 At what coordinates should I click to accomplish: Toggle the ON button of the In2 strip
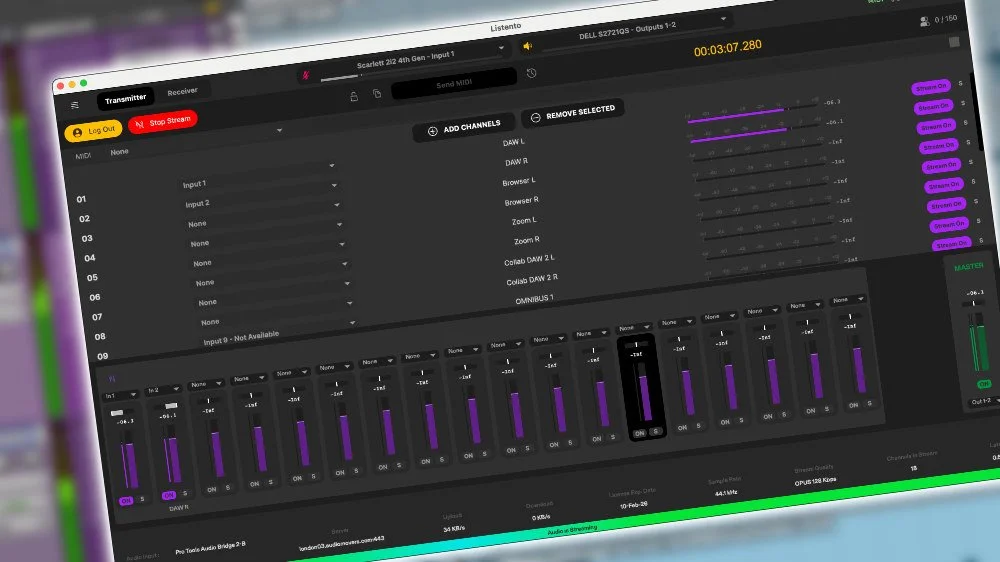[x=168, y=495]
